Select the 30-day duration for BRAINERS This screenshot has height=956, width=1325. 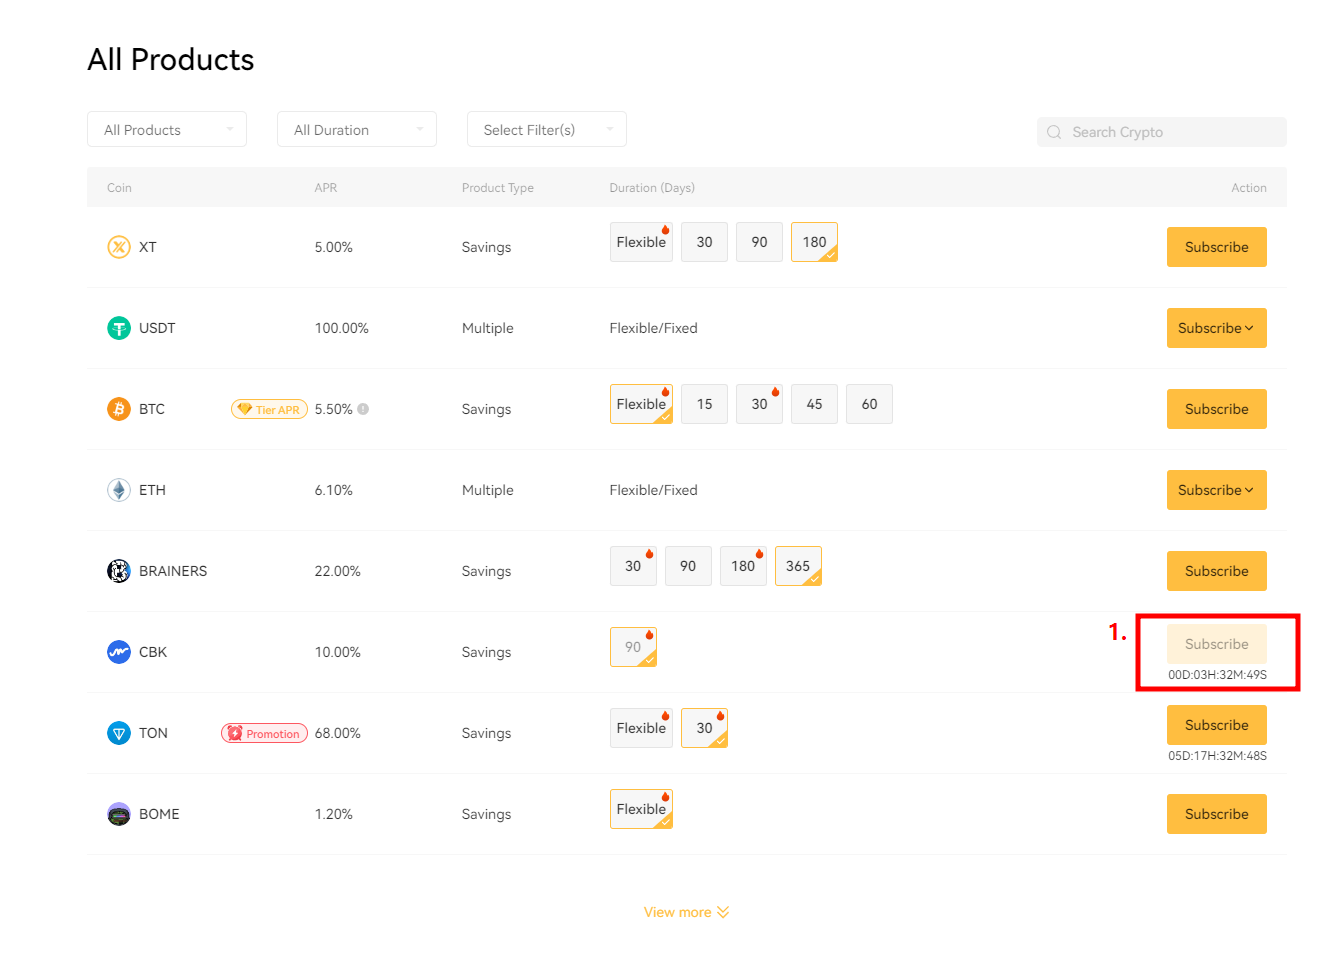[x=633, y=566]
